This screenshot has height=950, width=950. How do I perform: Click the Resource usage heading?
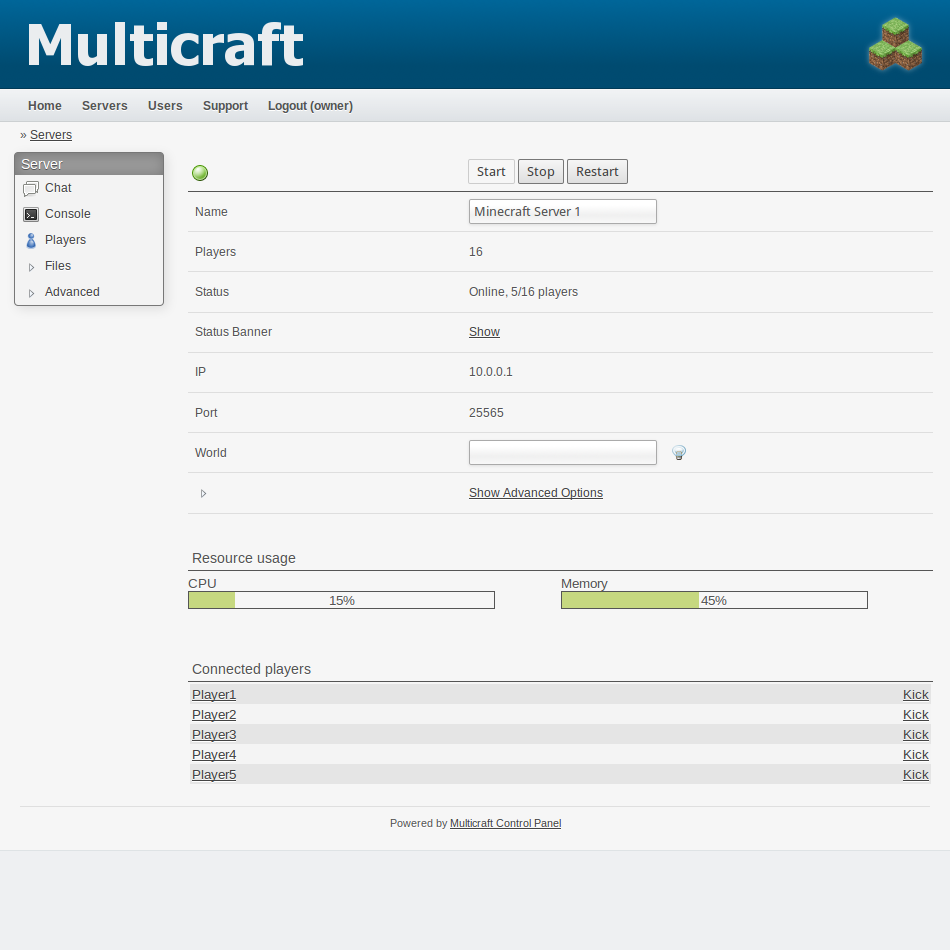point(244,558)
